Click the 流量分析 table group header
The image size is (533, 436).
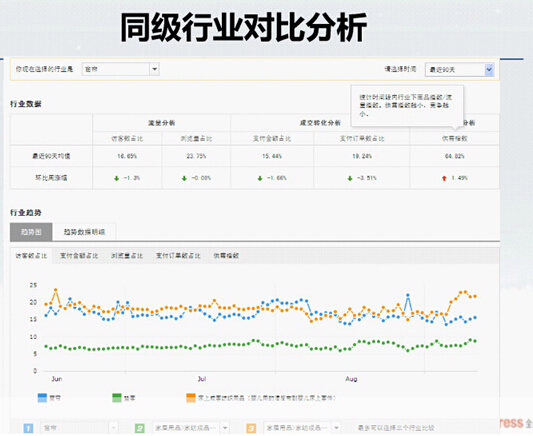click(x=161, y=123)
